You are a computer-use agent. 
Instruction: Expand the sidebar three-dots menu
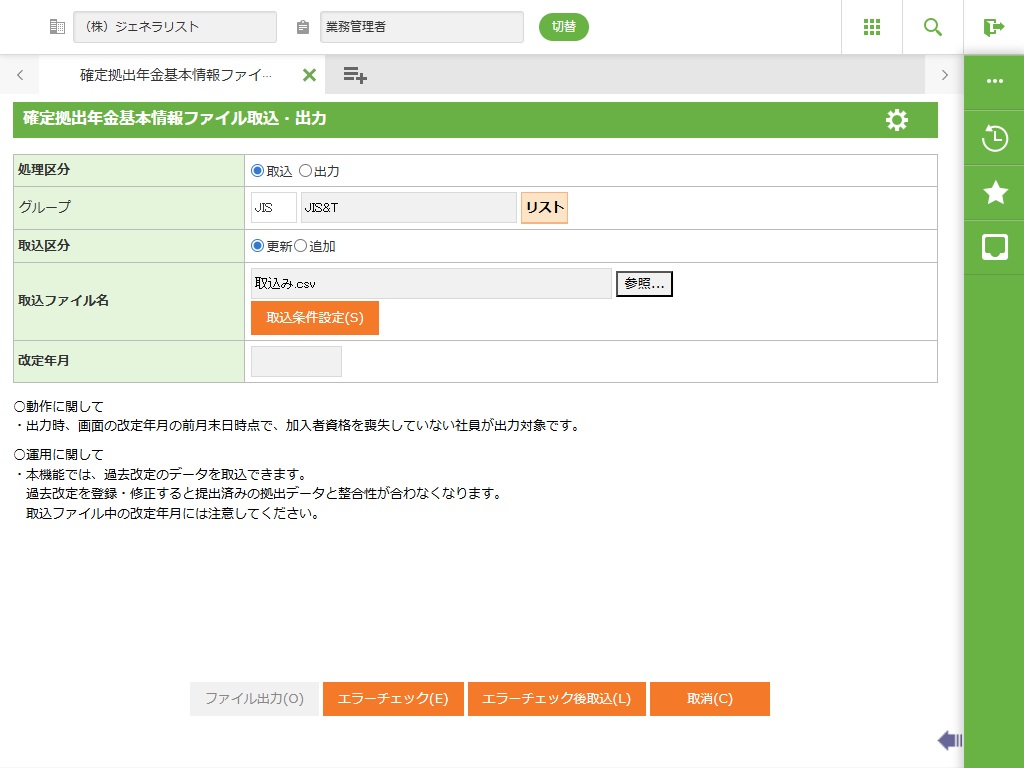pyautogui.click(x=994, y=81)
